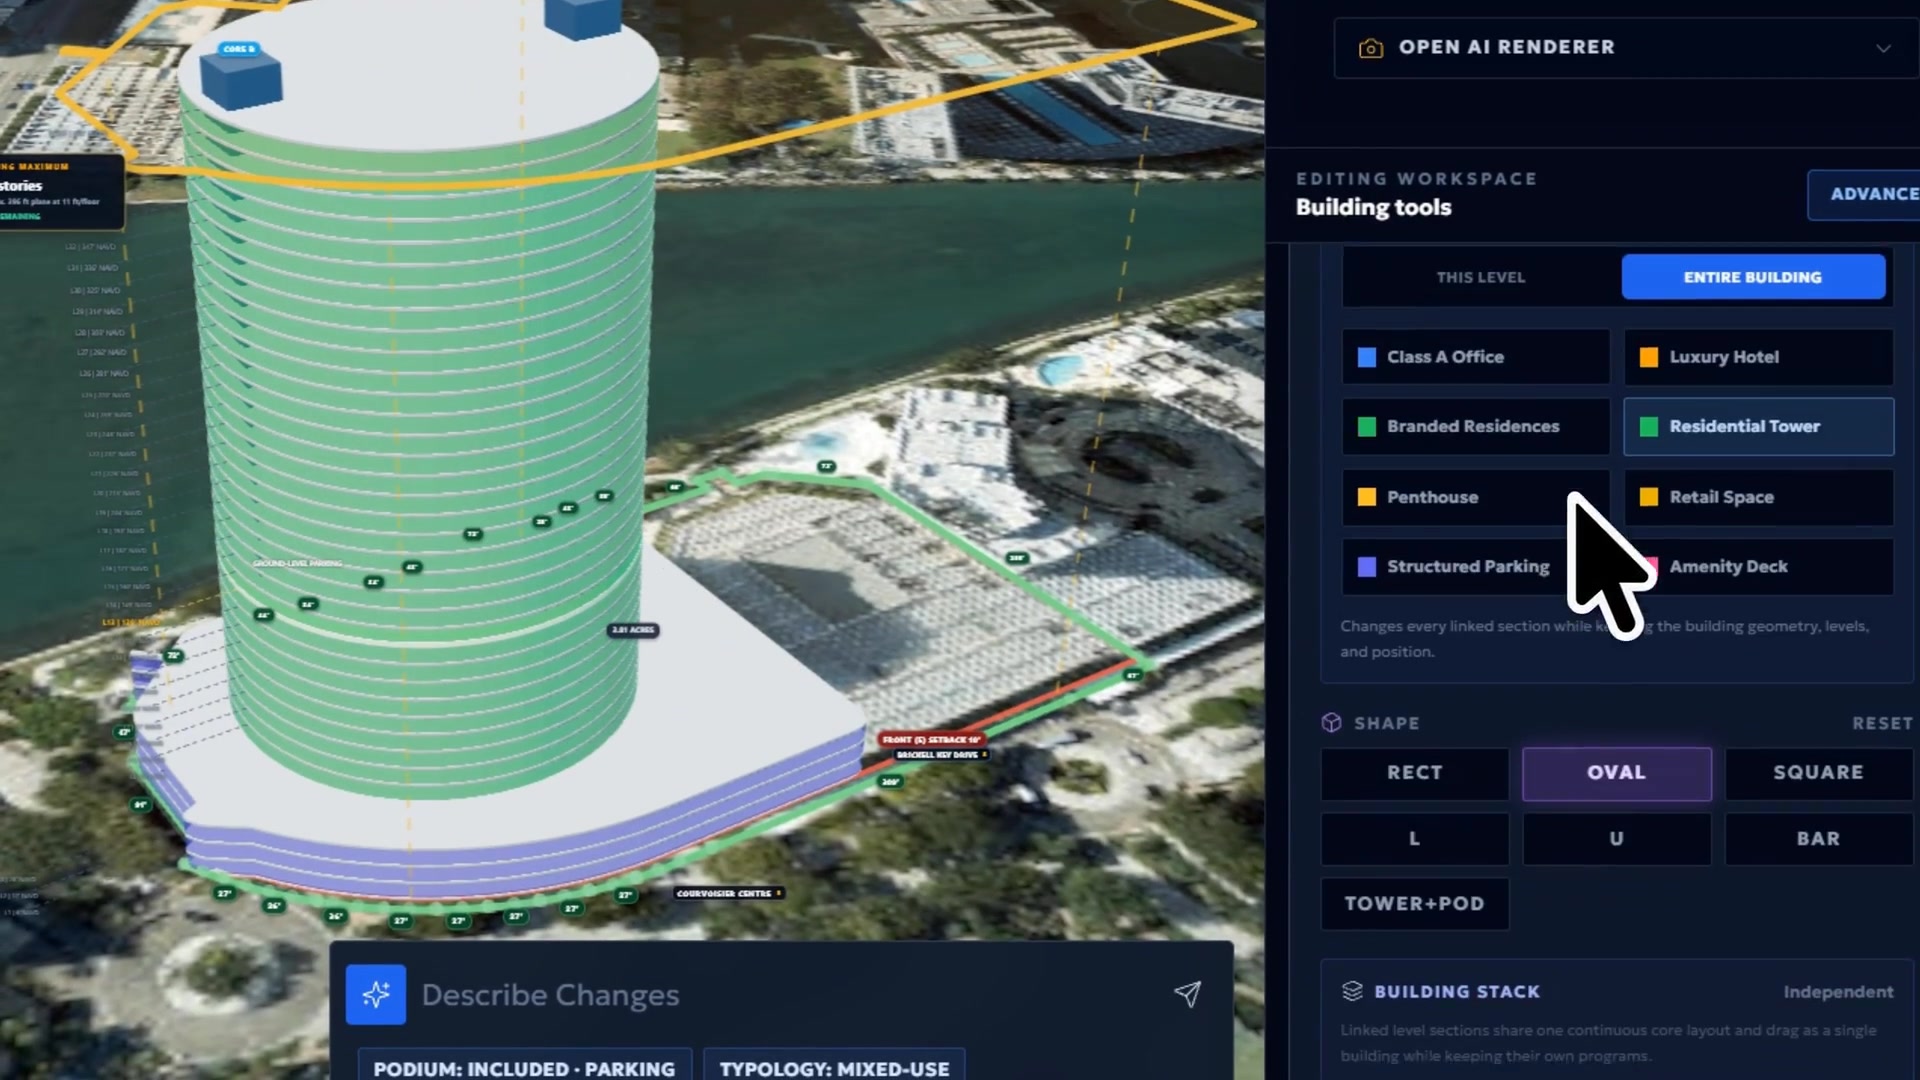
Task: Choose the L shape option
Action: pyautogui.click(x=1414, y=839)
